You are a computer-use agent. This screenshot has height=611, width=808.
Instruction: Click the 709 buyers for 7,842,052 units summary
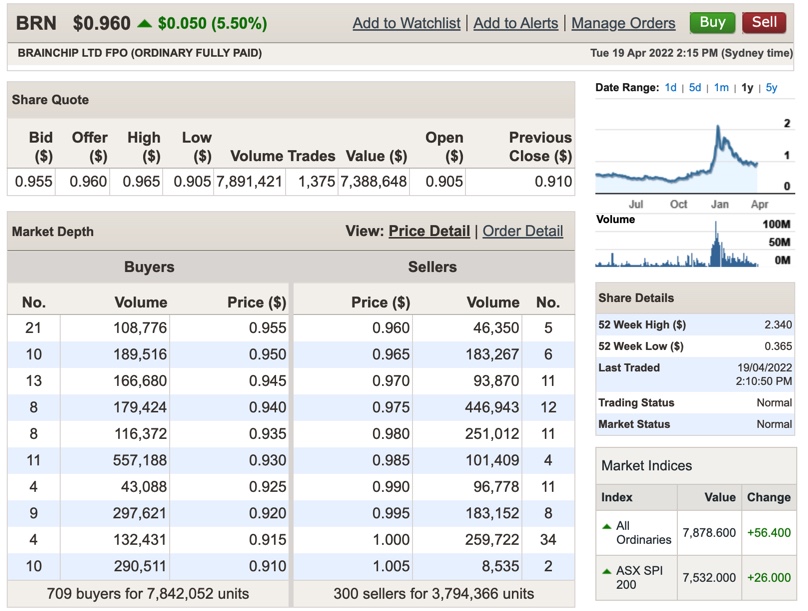148,594
